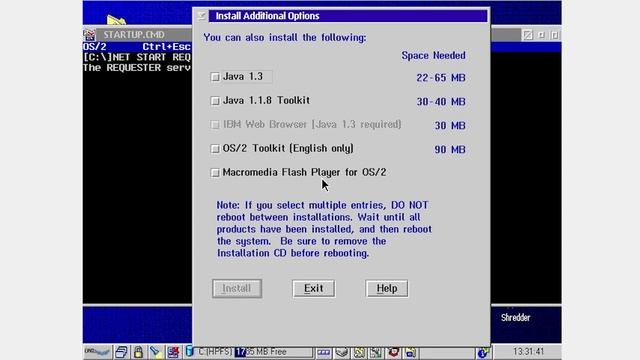
Task: Toggle Macromedia Flash Player for OS/2 checkbox
Action: click(215, 173)
